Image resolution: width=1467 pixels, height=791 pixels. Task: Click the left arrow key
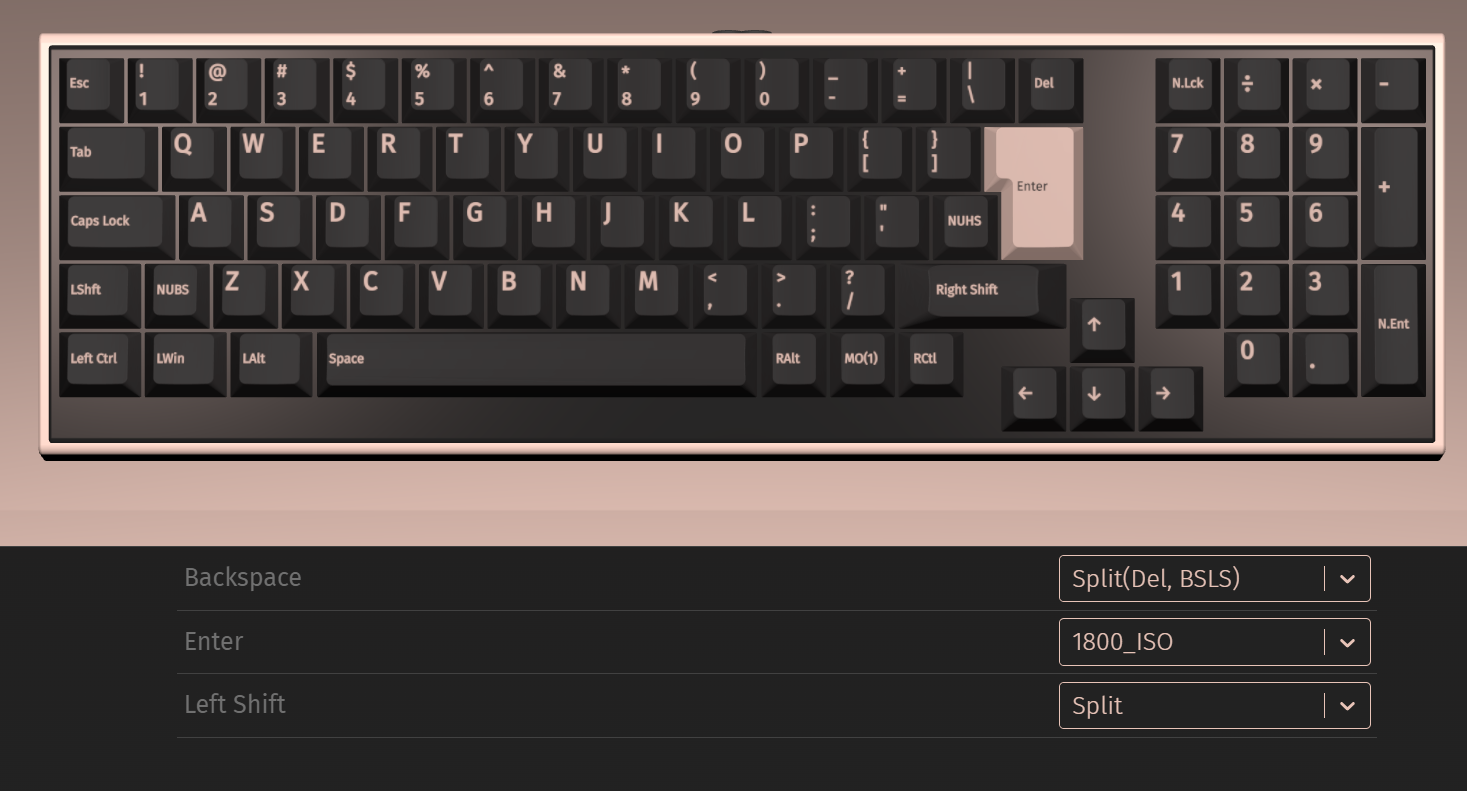[x=1033, y=397]
